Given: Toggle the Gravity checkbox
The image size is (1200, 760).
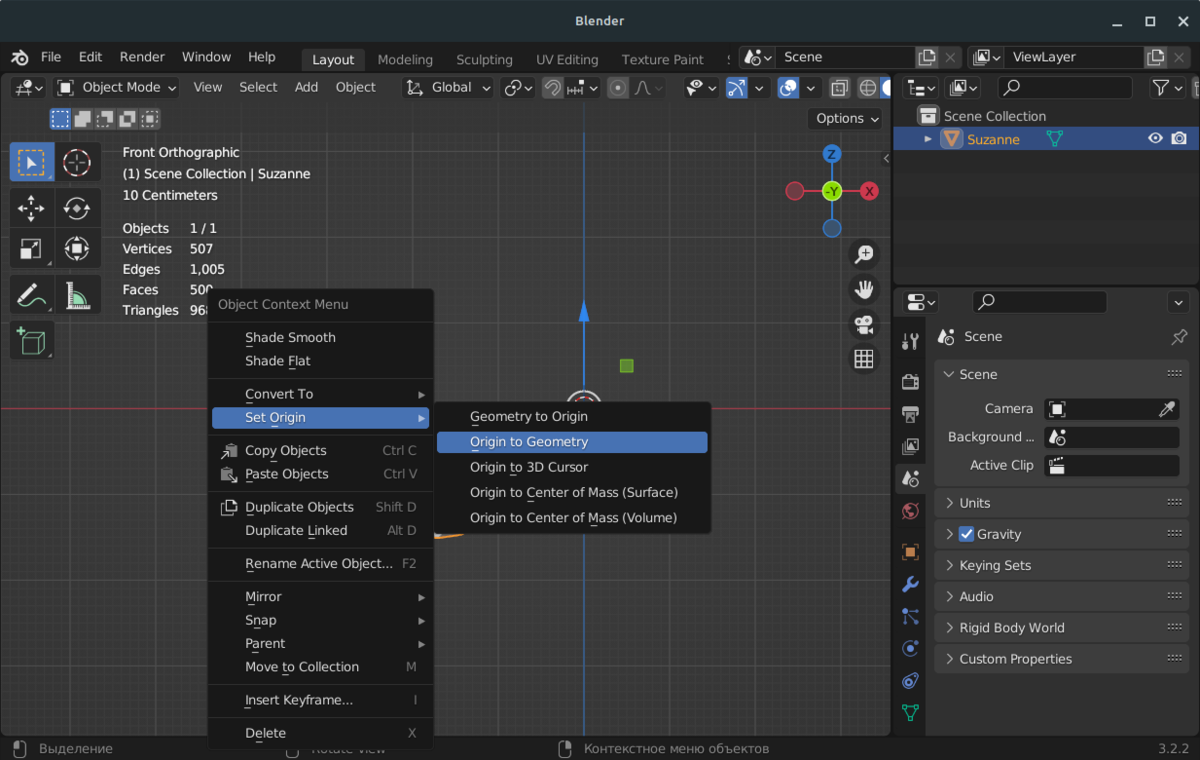Looking at the screenshot, I should (x=966, y=534).
